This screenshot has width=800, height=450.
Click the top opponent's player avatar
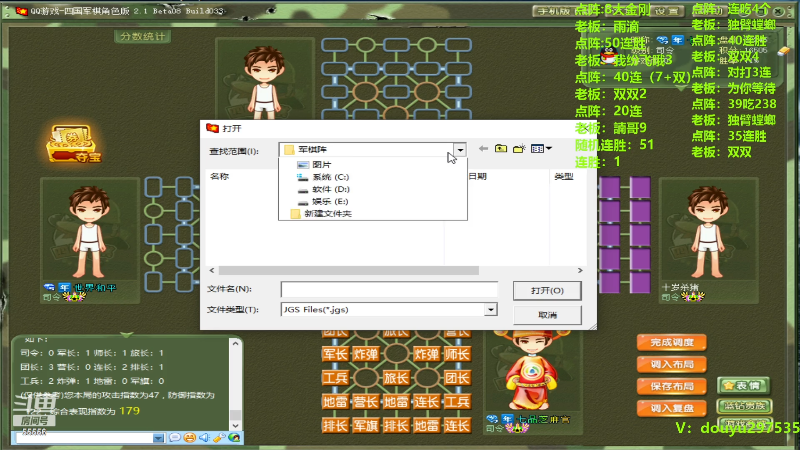264,81
